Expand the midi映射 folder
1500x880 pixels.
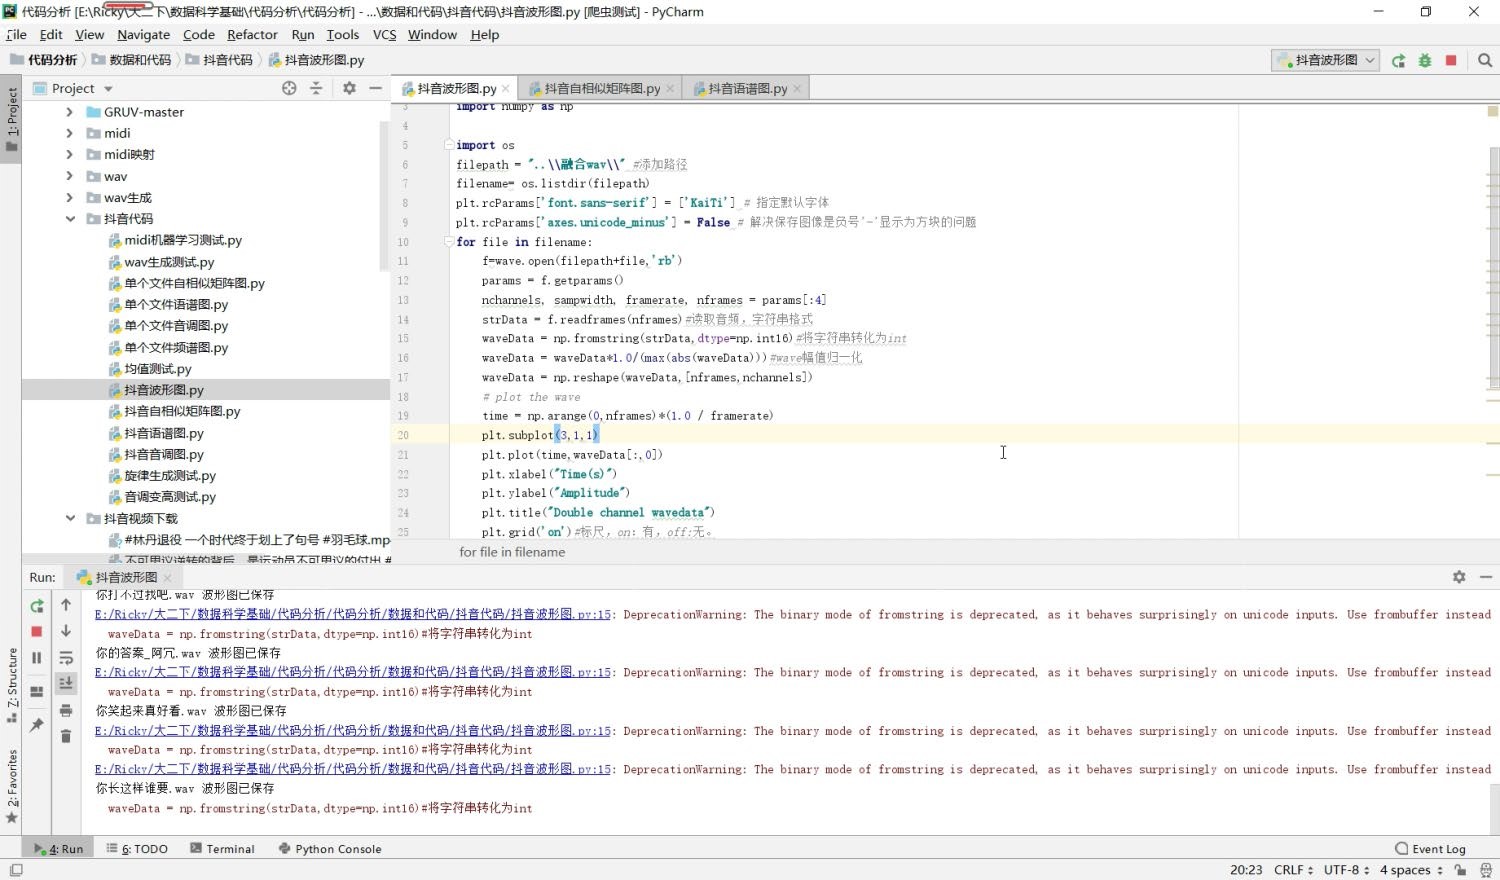click(x=69, y=155)
